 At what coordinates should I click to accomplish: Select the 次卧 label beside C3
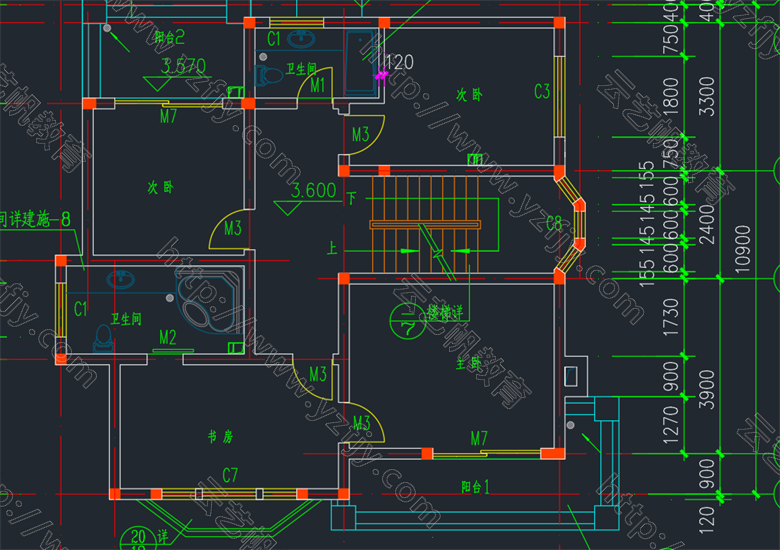(x=469, y=94)
